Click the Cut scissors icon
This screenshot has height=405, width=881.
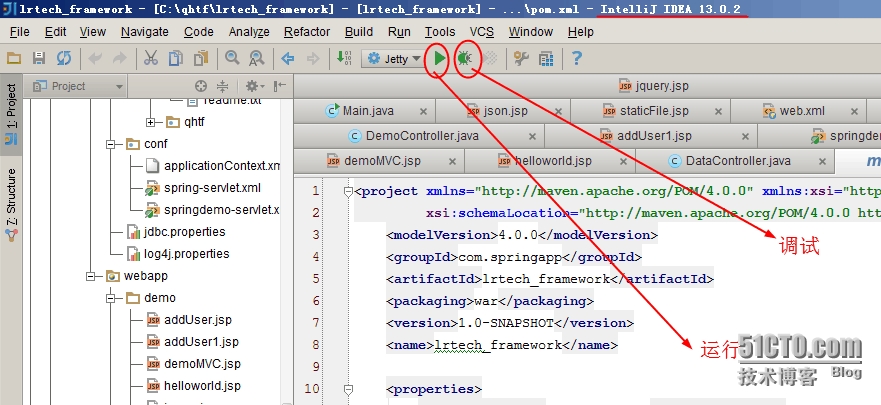[x=151, y=58]
